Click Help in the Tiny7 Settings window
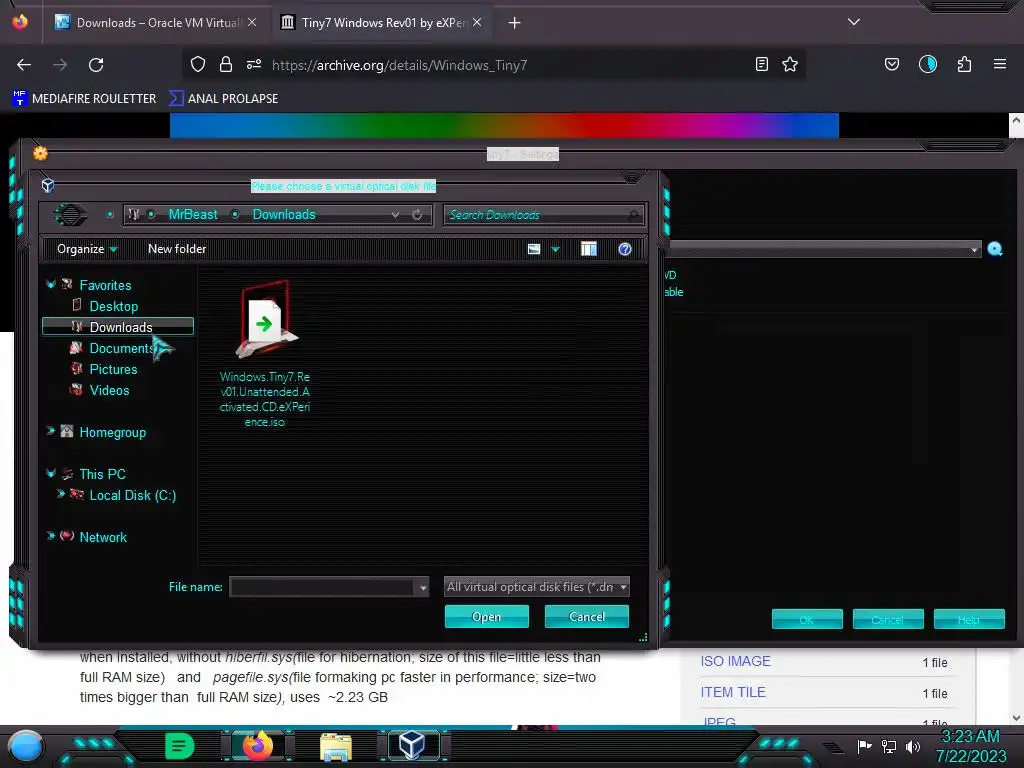Image resolution: width=1024 pixels, height=768 pixels. point(969,619)
